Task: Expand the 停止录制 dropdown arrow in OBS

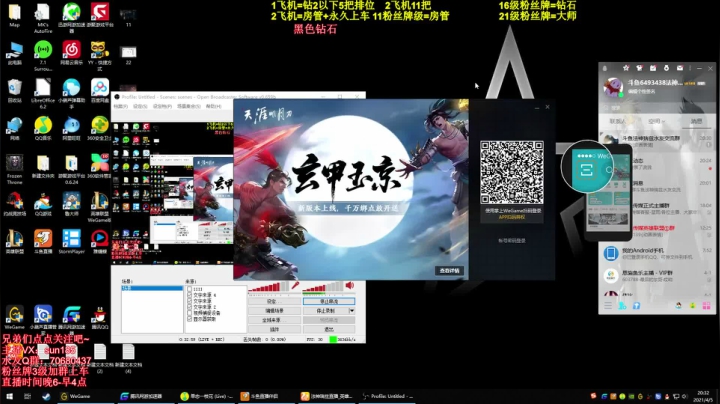Action: click(x=352, y=311)
